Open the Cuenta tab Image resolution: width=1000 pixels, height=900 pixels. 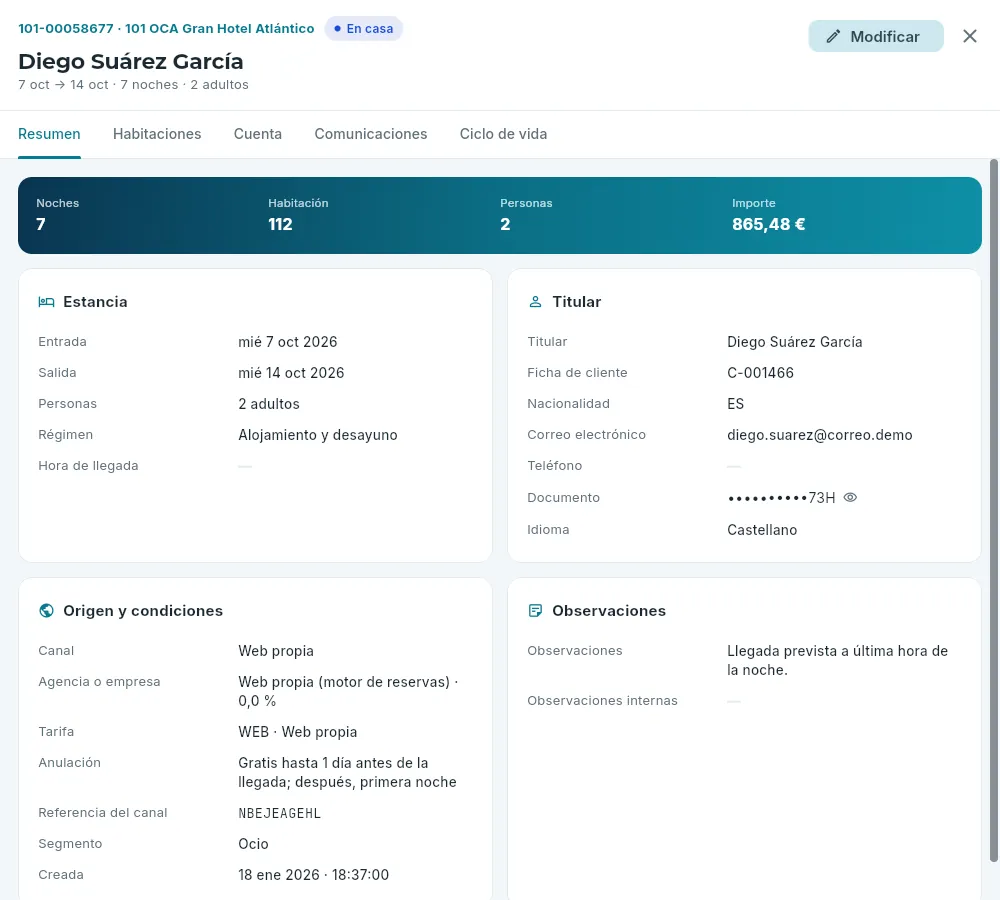point(258,134)
